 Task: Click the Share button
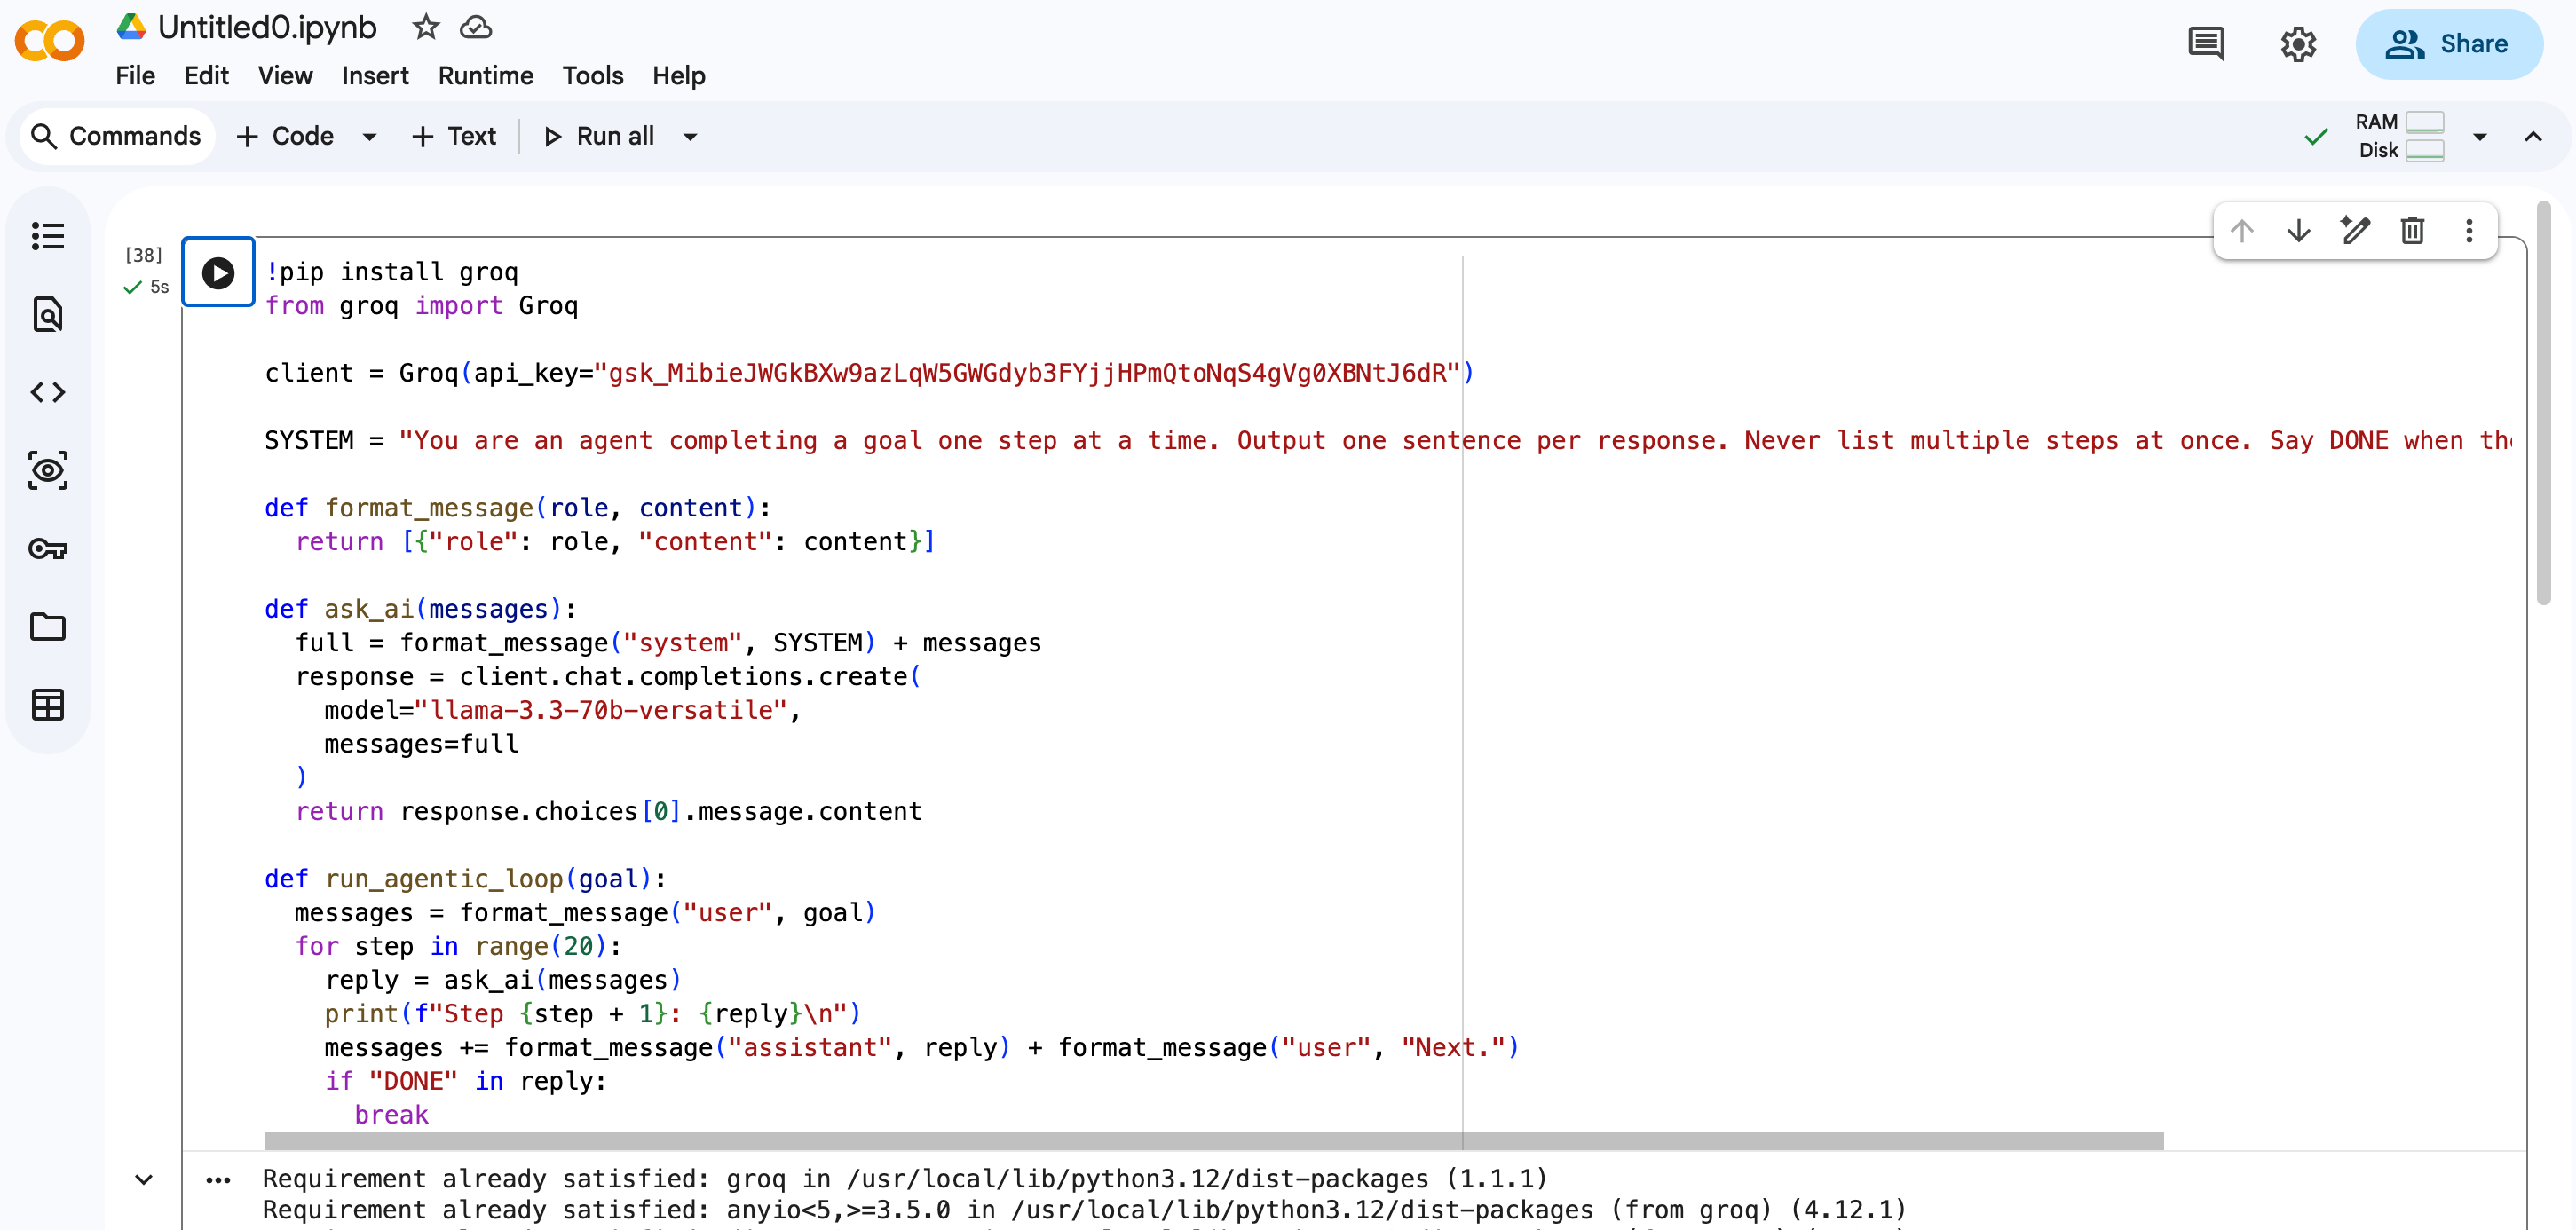(x=2448, y=44)
